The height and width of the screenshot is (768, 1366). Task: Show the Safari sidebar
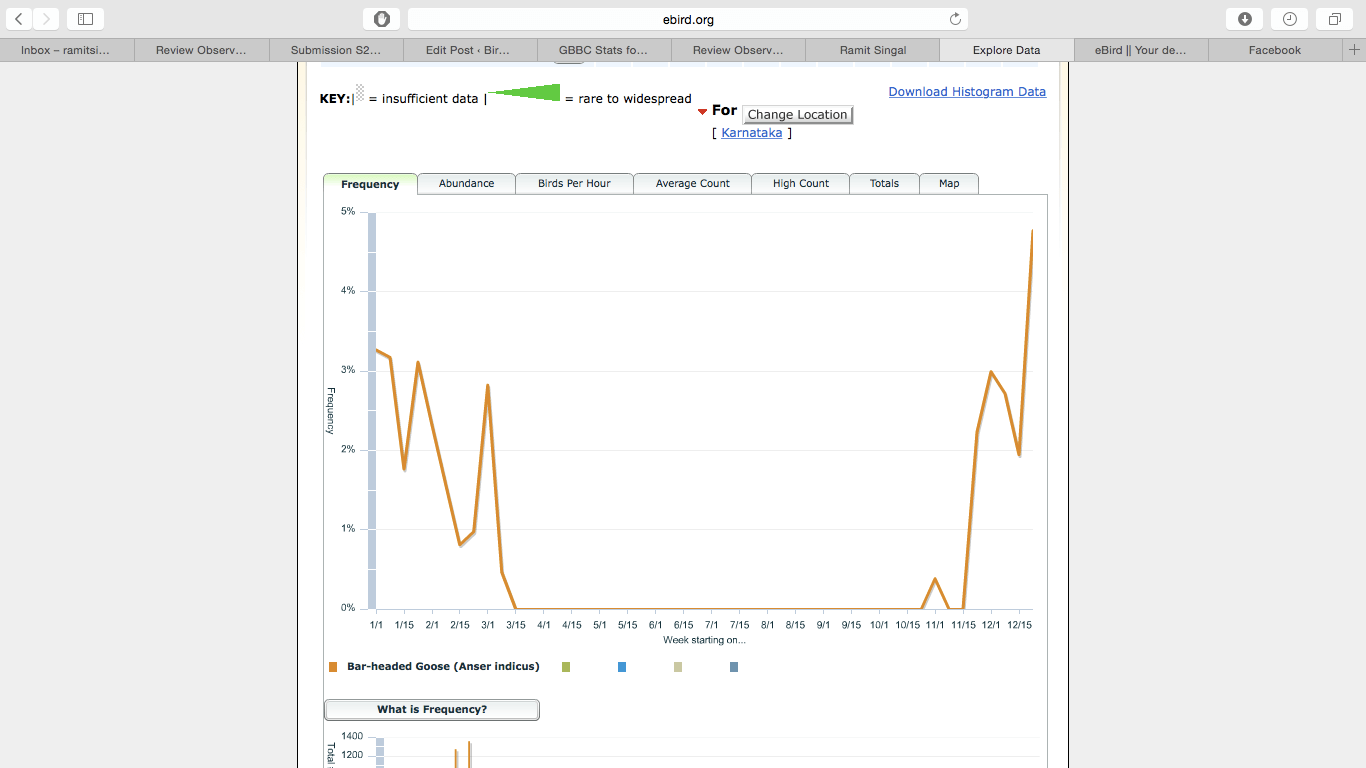tap(85, 19)
